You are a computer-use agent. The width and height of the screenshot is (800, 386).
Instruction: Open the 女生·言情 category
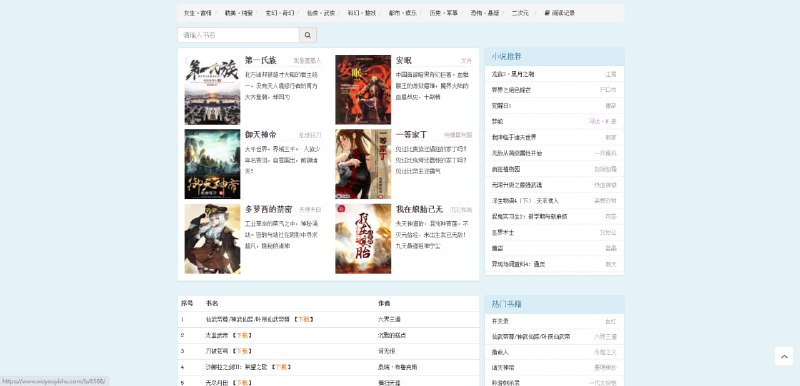[197, 13]
